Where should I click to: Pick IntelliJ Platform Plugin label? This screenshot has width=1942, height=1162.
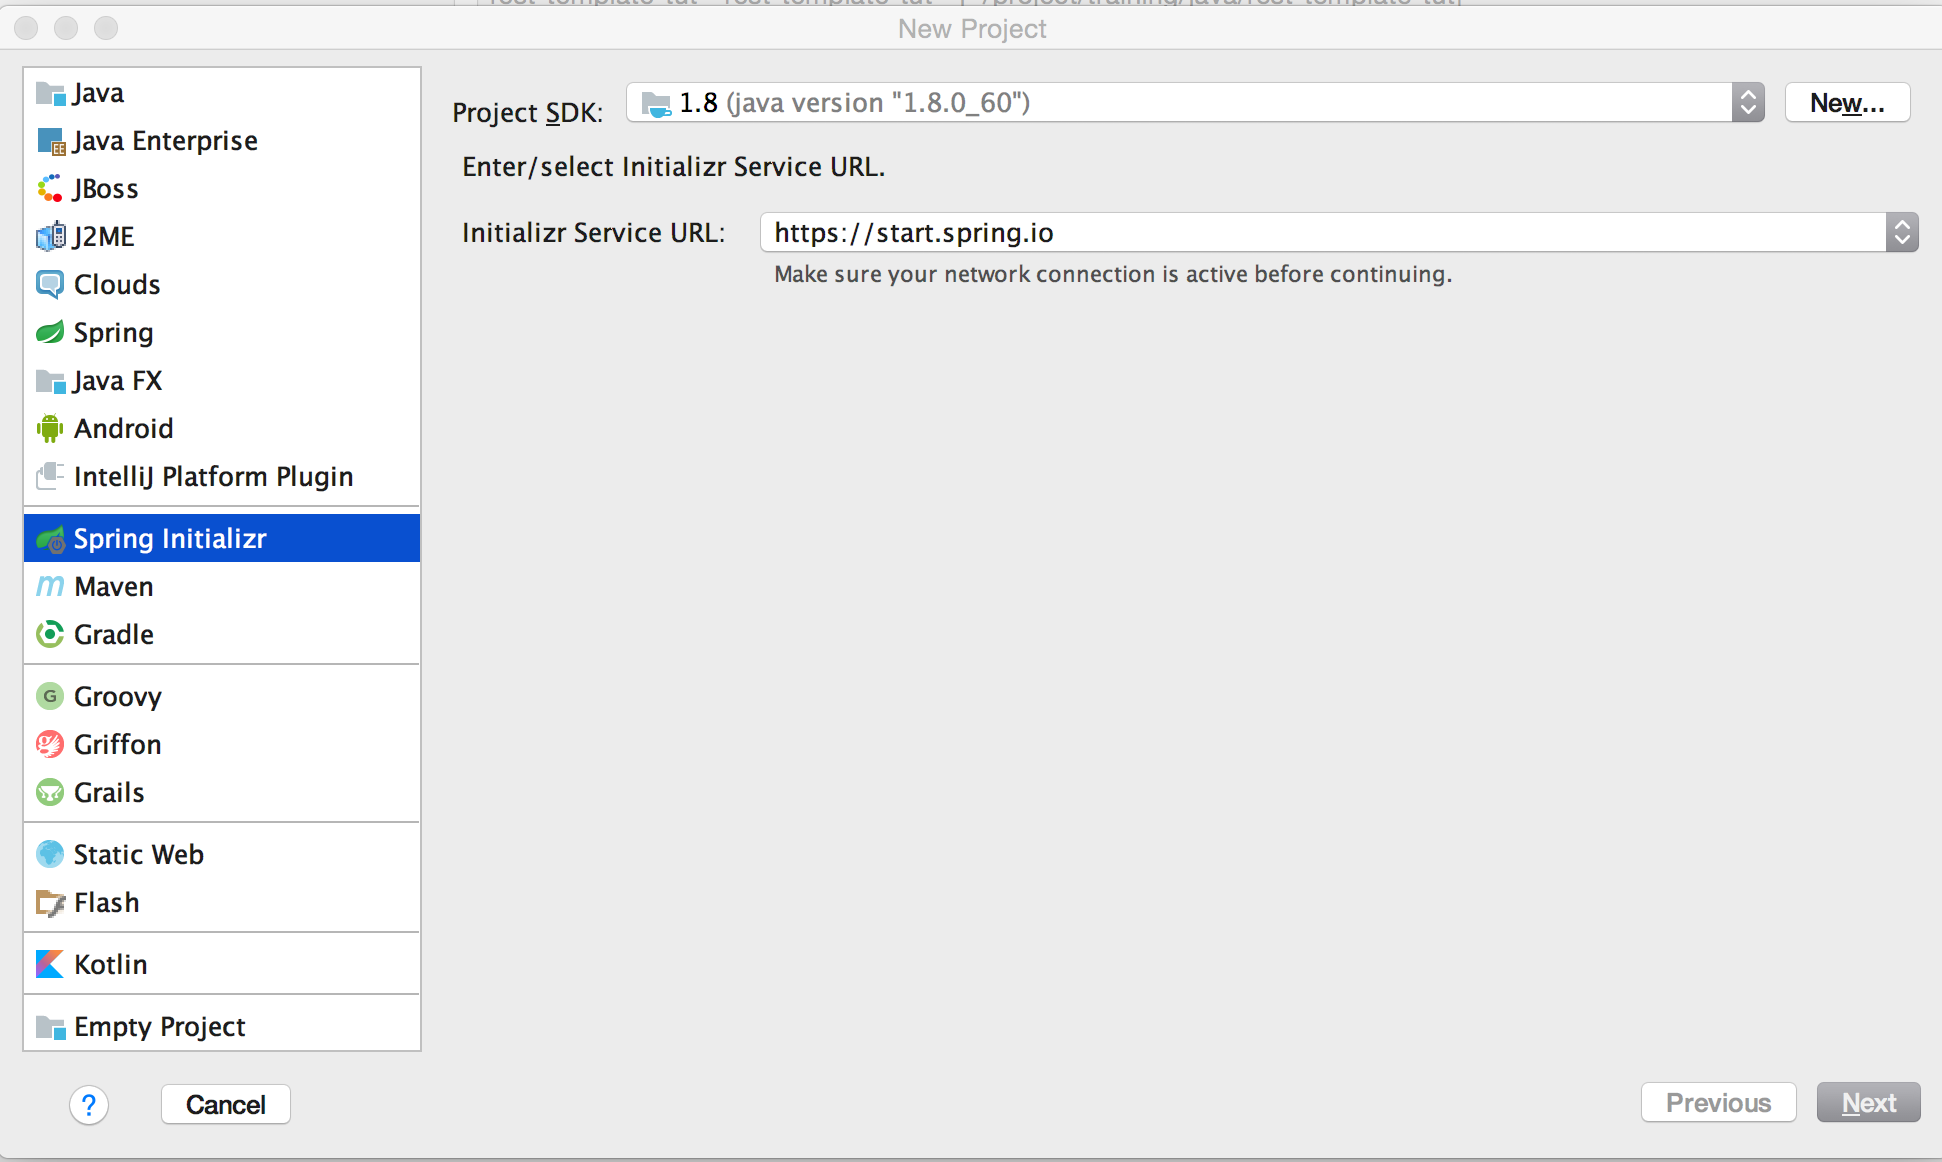tap(214, 477)
